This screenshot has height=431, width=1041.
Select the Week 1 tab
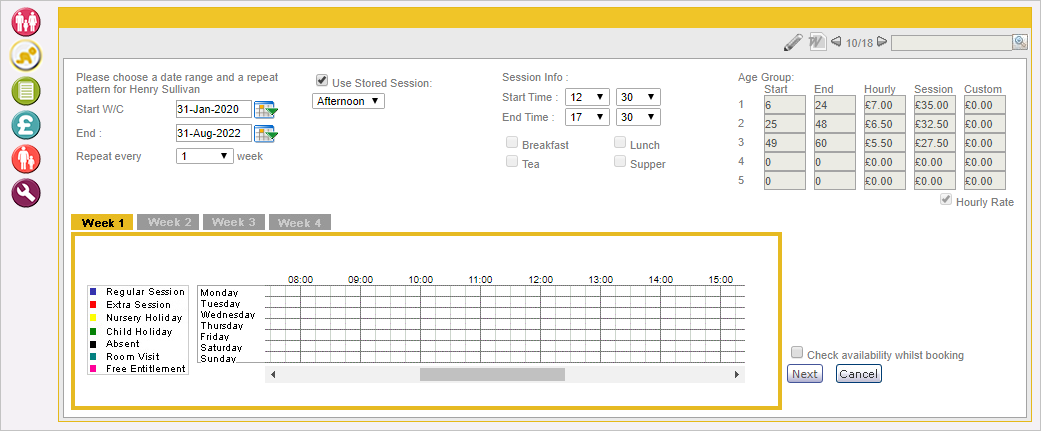pos(102,222)
